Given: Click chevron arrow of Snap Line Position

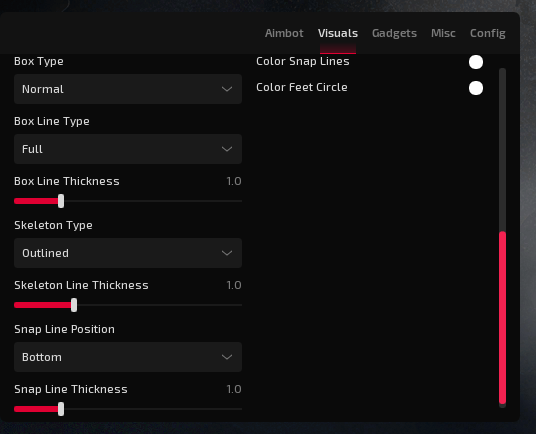Looking at the screenshot, I should click(x=227, y=357).
